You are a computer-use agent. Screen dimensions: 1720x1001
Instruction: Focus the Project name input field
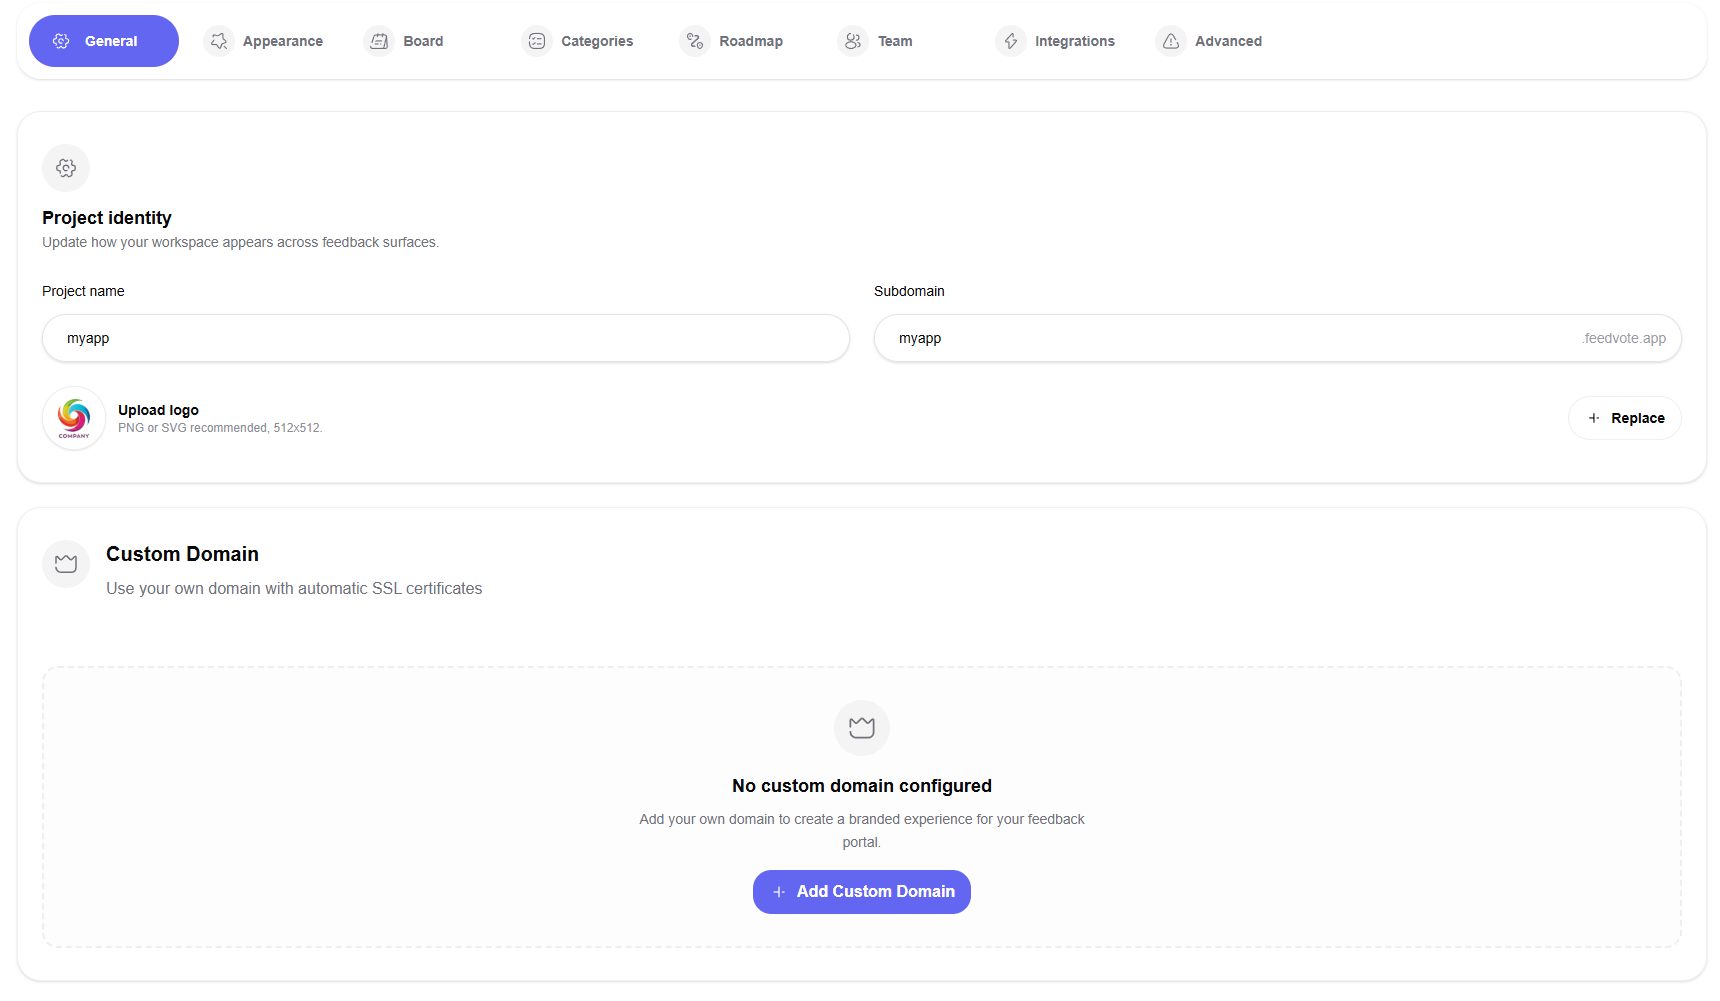(445, 338)
